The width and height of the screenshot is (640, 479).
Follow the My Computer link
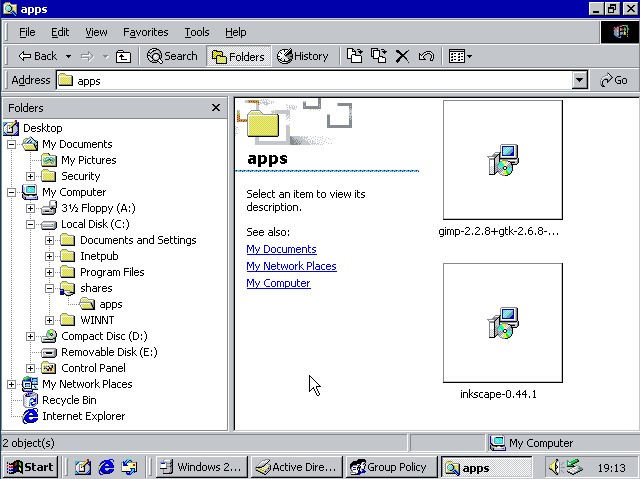(278, 283)
